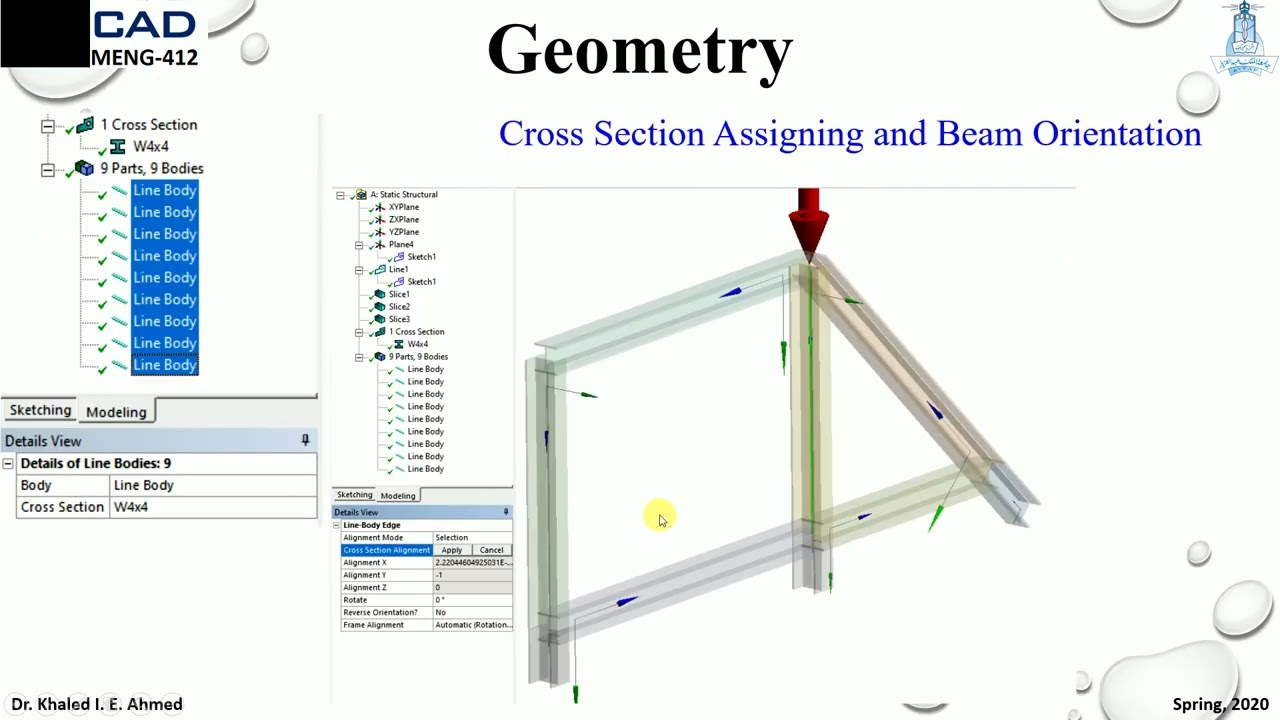Click Apply for Cross Section Alignment

(x=452, y=550)
